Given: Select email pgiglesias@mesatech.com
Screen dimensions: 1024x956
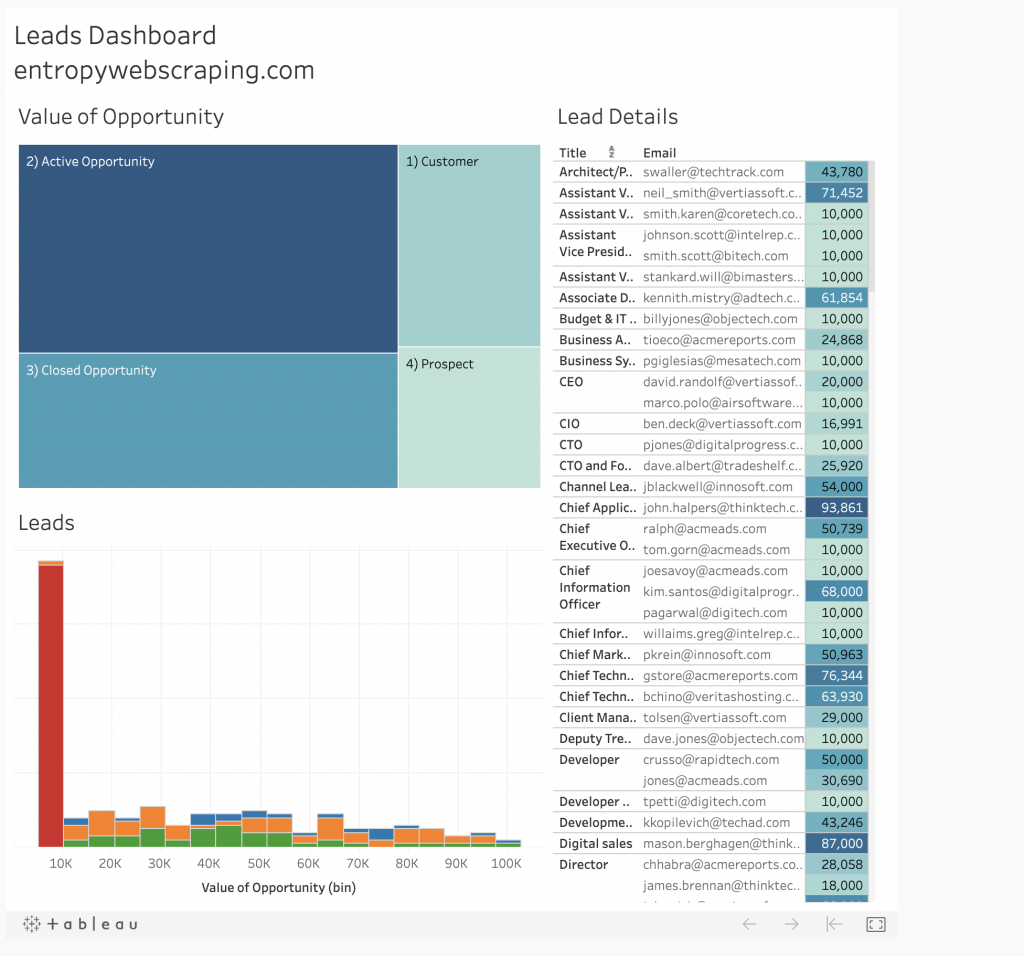Looking at the screenshot, I should 722,360.
